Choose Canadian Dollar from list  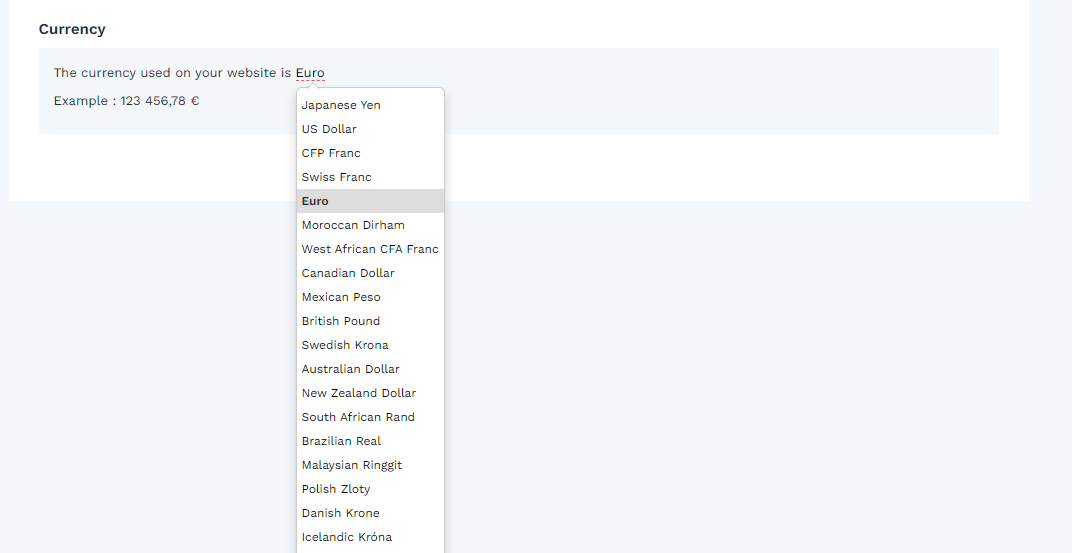point(370,273)
